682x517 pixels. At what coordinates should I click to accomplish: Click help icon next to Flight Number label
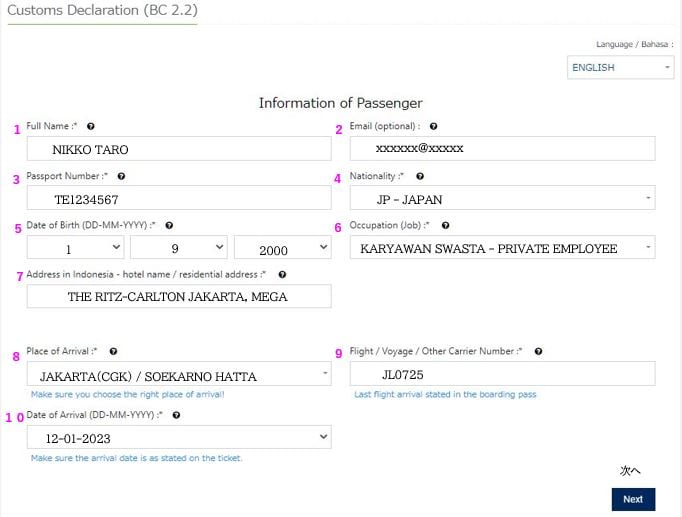click(x=539, y=352)
